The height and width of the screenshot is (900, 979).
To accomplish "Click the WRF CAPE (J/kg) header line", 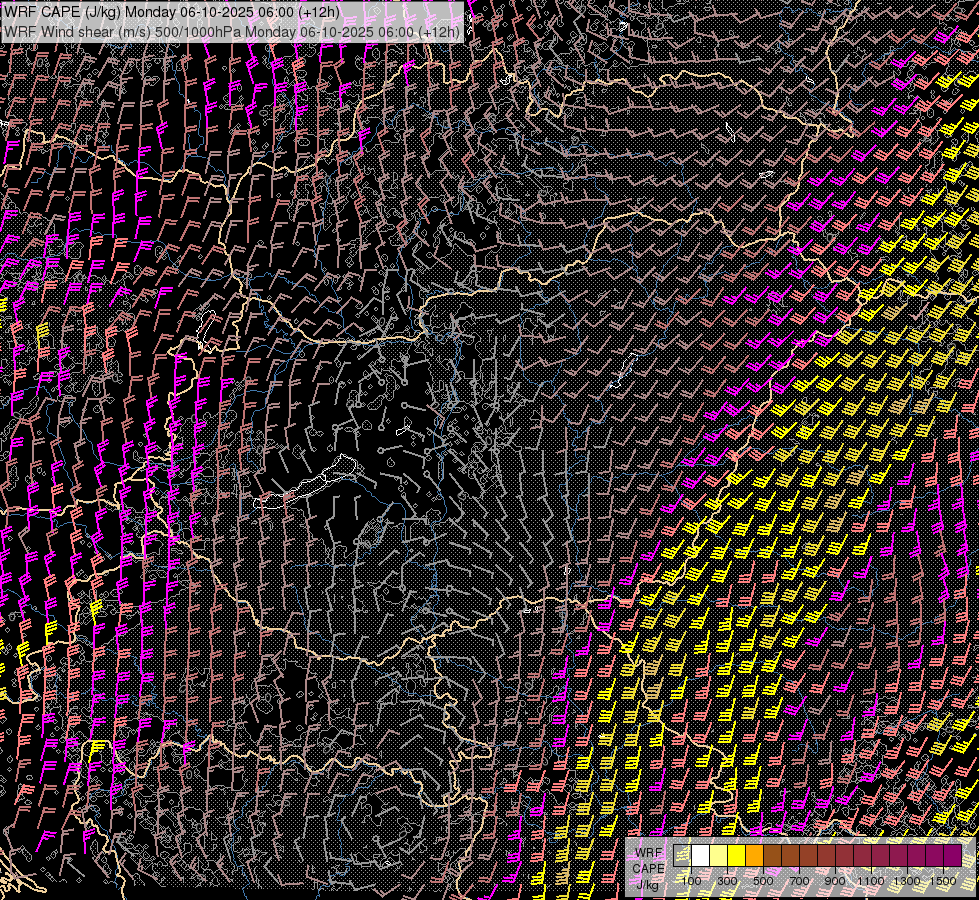I will pos(172,12).
